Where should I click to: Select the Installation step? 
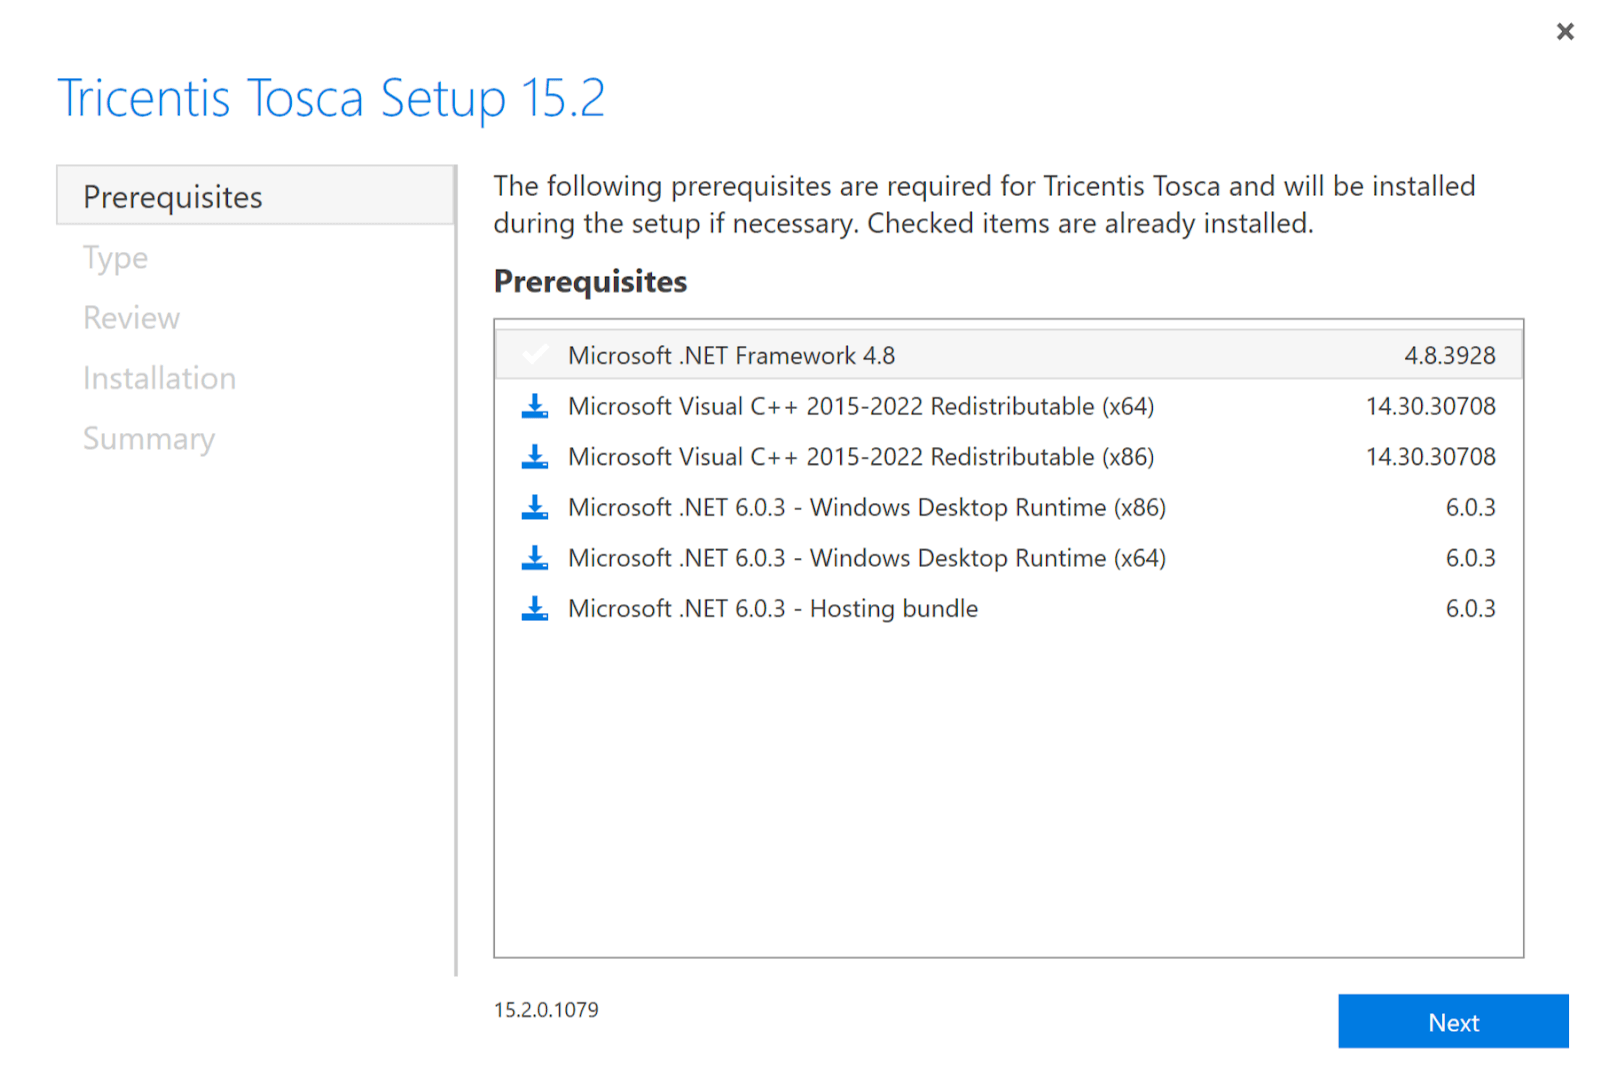159,378
